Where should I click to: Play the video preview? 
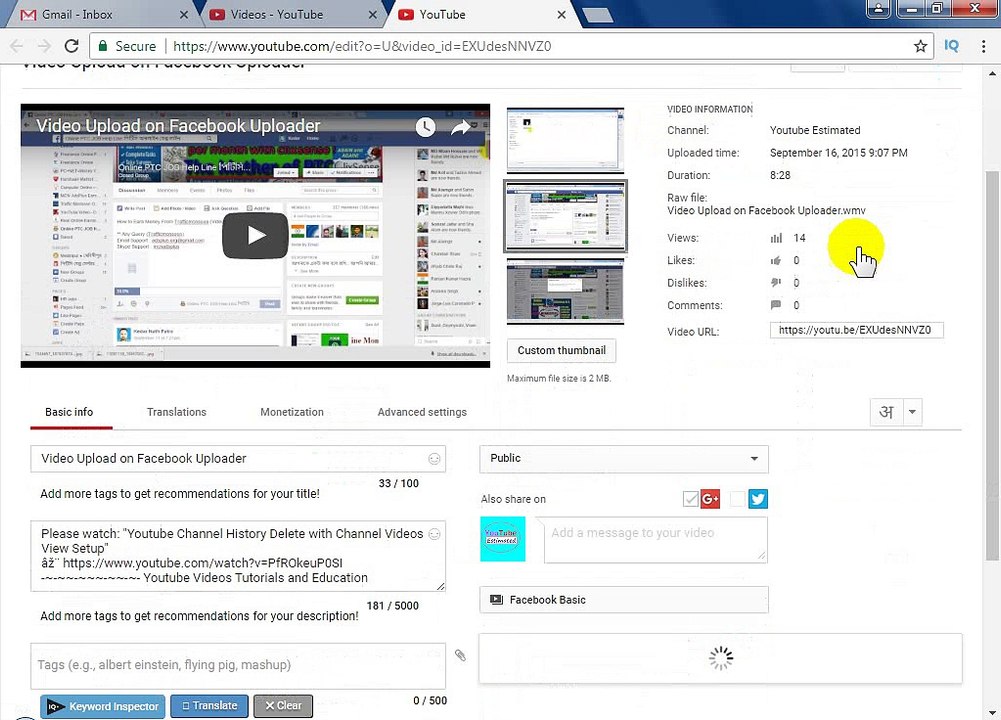pos(255,236)
